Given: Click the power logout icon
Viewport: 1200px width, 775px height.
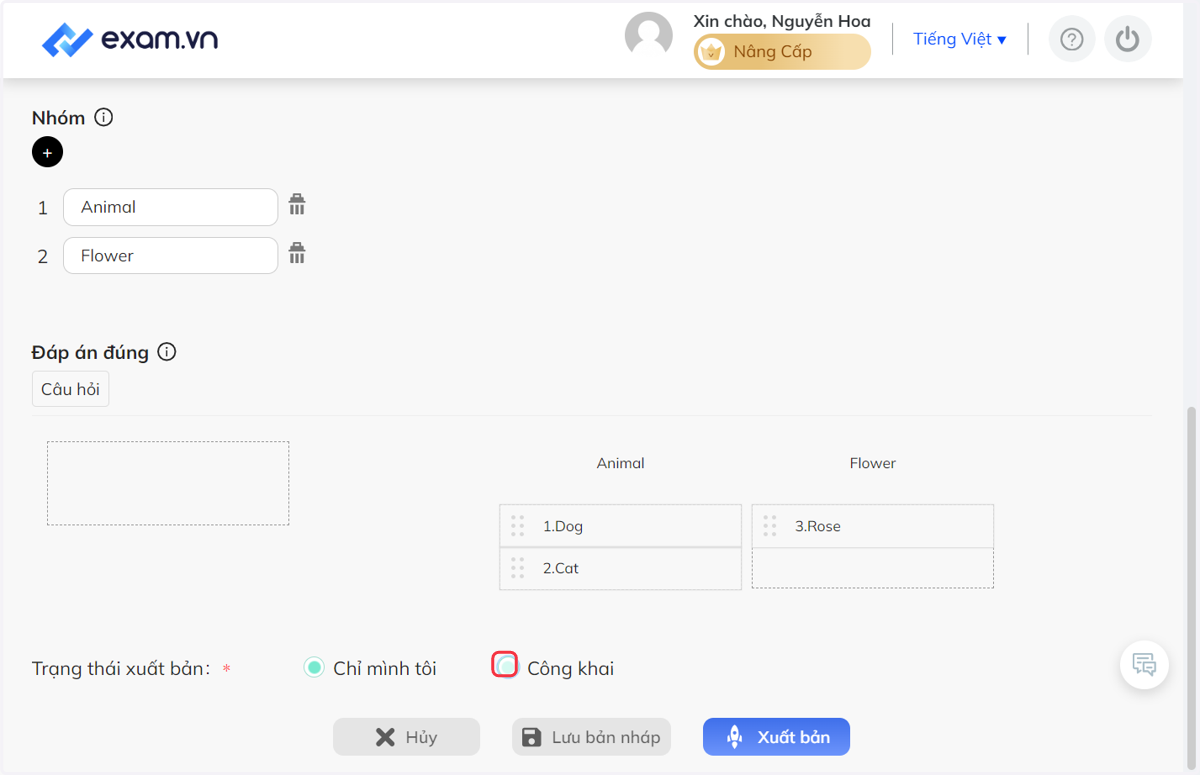Looking at the screenshot, I should tap(1128, 39).
